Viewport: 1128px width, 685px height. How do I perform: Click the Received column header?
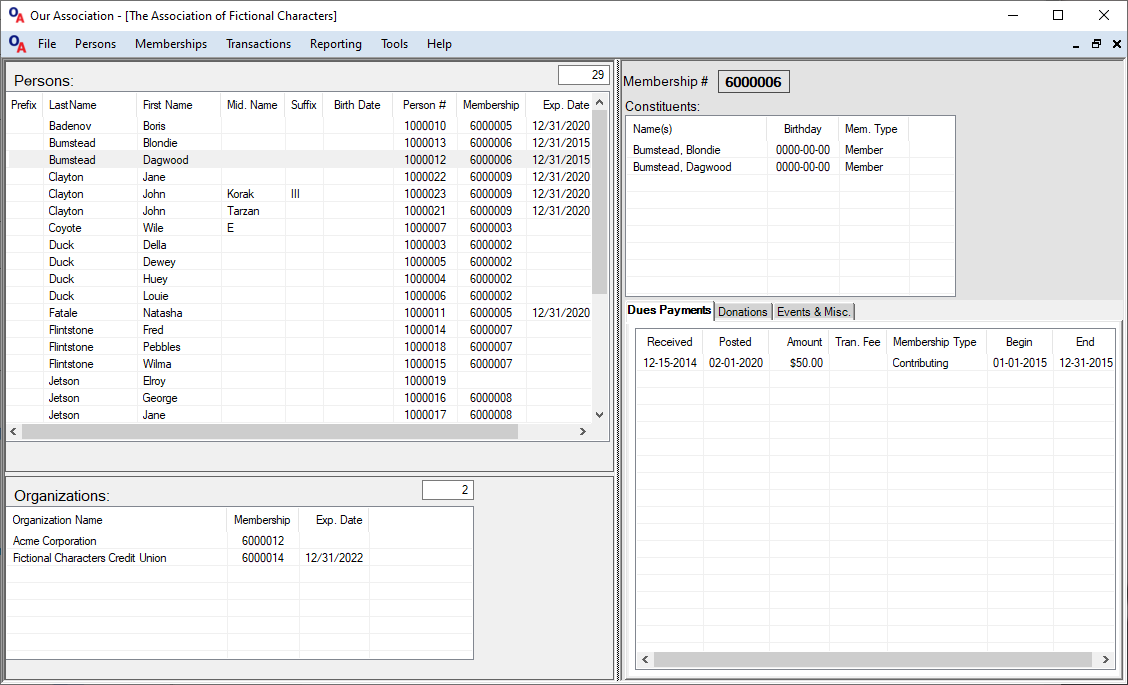pyautogui.click(x=670, y=342)
